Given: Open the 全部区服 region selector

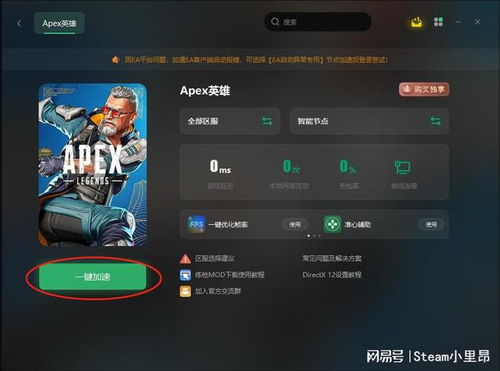Looking at the screenshot, I should [230, 121].
